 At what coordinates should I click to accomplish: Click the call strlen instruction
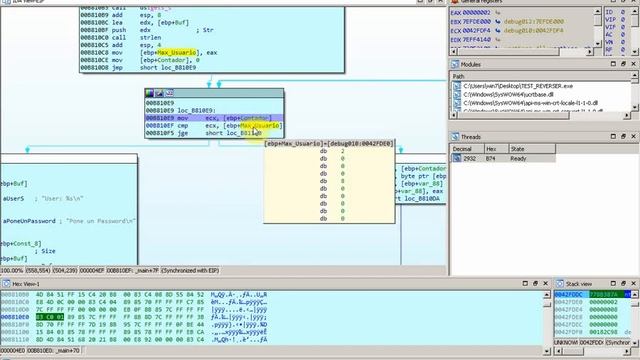121,38
